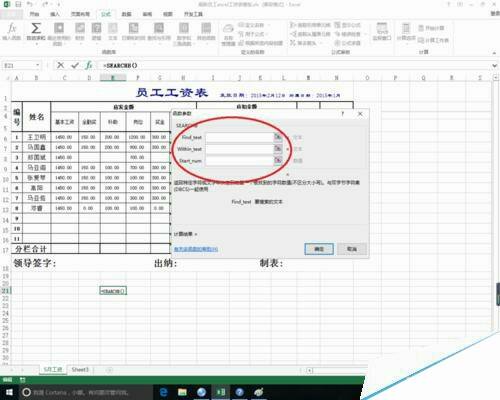500x400 pixels.
Task: Open the Name Manager icon
Action: click(228, 29)
